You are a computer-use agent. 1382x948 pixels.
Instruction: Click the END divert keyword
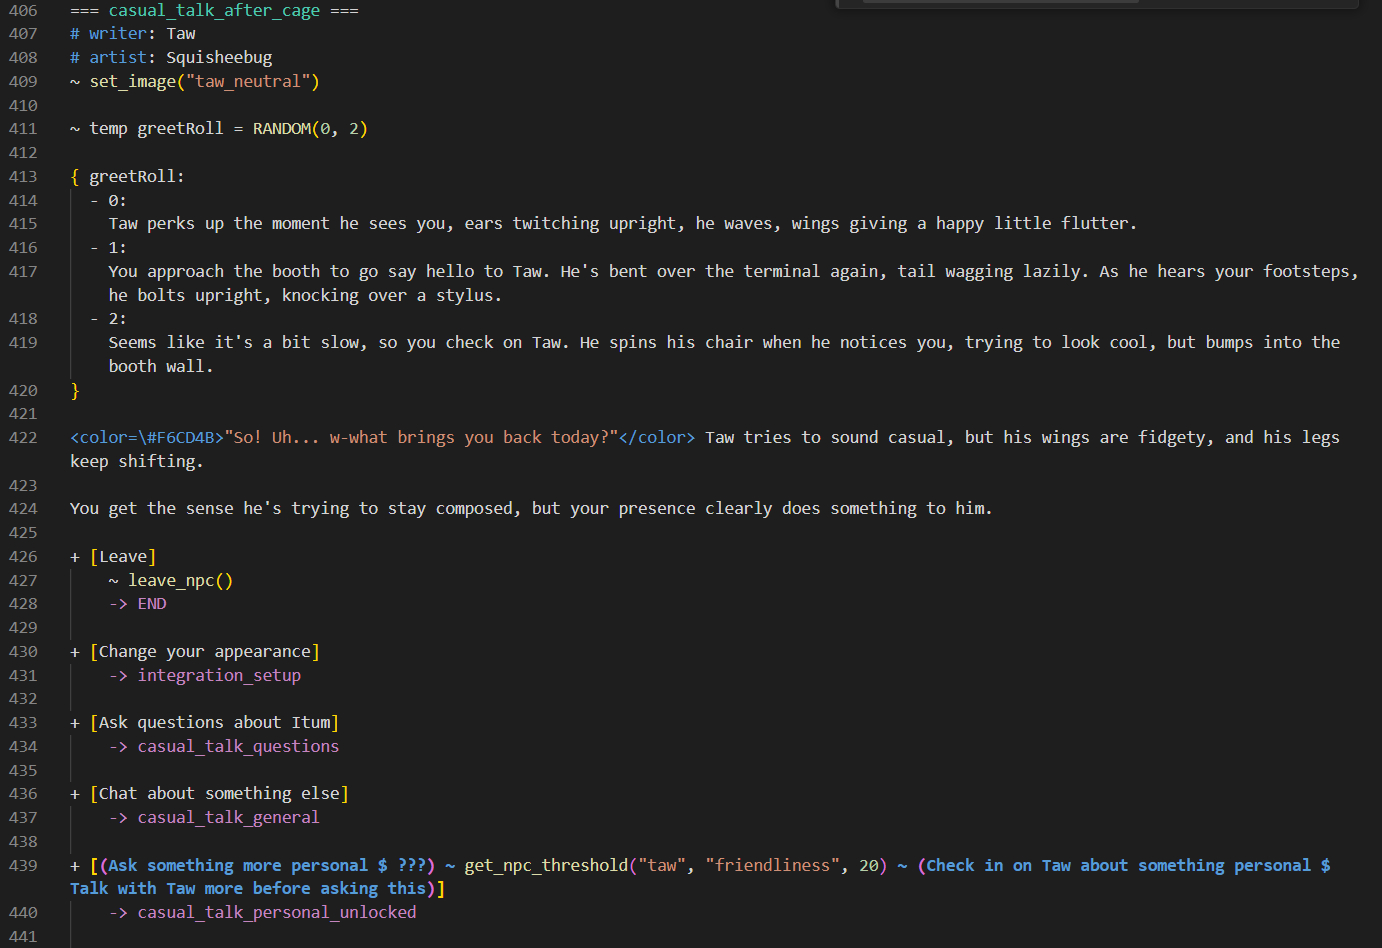coord(152,604)
